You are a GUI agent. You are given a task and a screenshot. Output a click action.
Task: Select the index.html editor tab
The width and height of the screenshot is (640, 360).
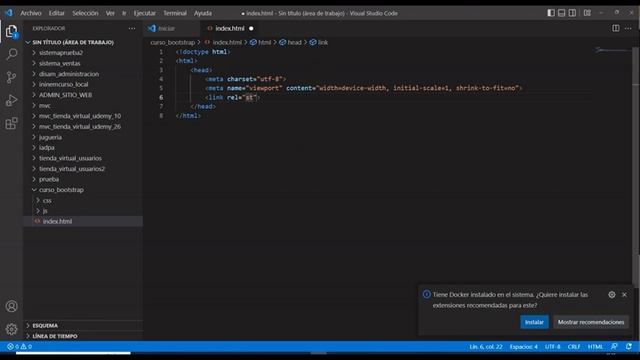pyautogui.click(x=230, y=28)
